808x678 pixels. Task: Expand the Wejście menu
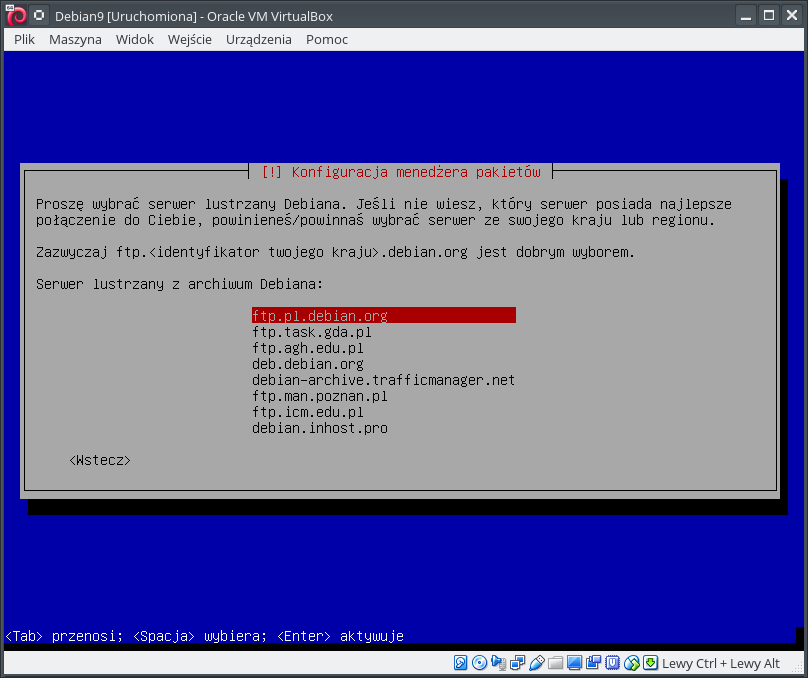(x=190, y=39)
